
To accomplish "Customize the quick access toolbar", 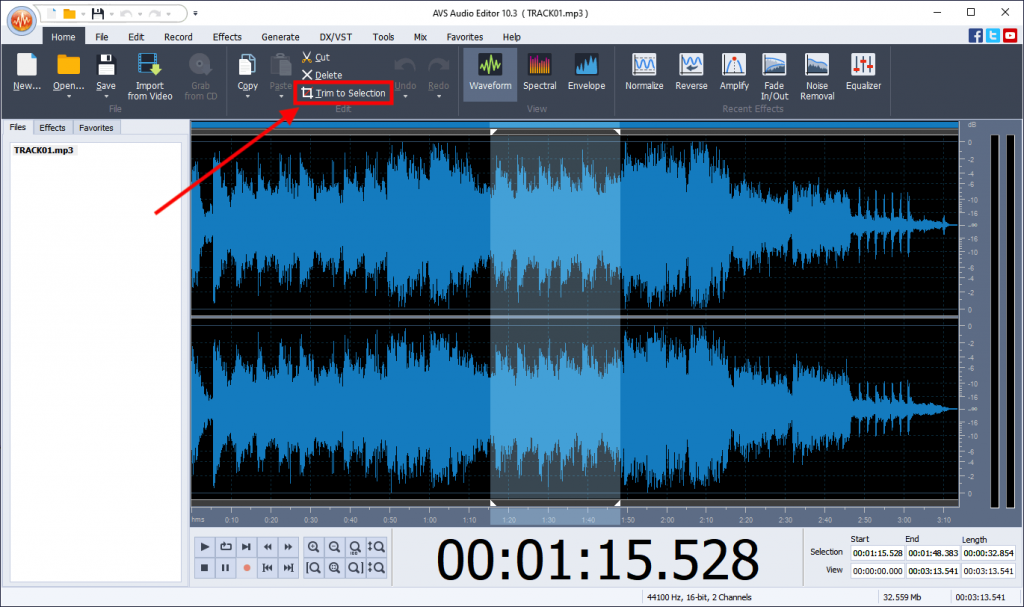I will (195, 13).
